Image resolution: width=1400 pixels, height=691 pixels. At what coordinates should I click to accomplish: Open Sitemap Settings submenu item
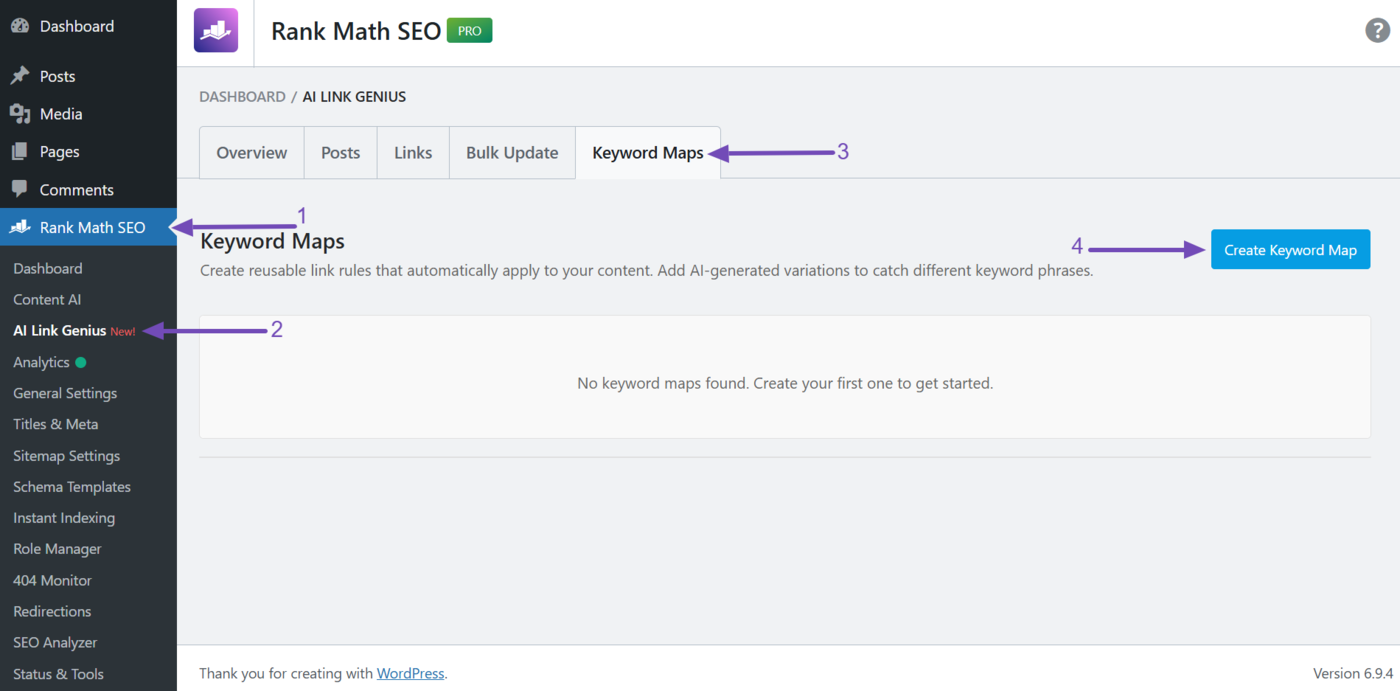[x=66, y=456]
